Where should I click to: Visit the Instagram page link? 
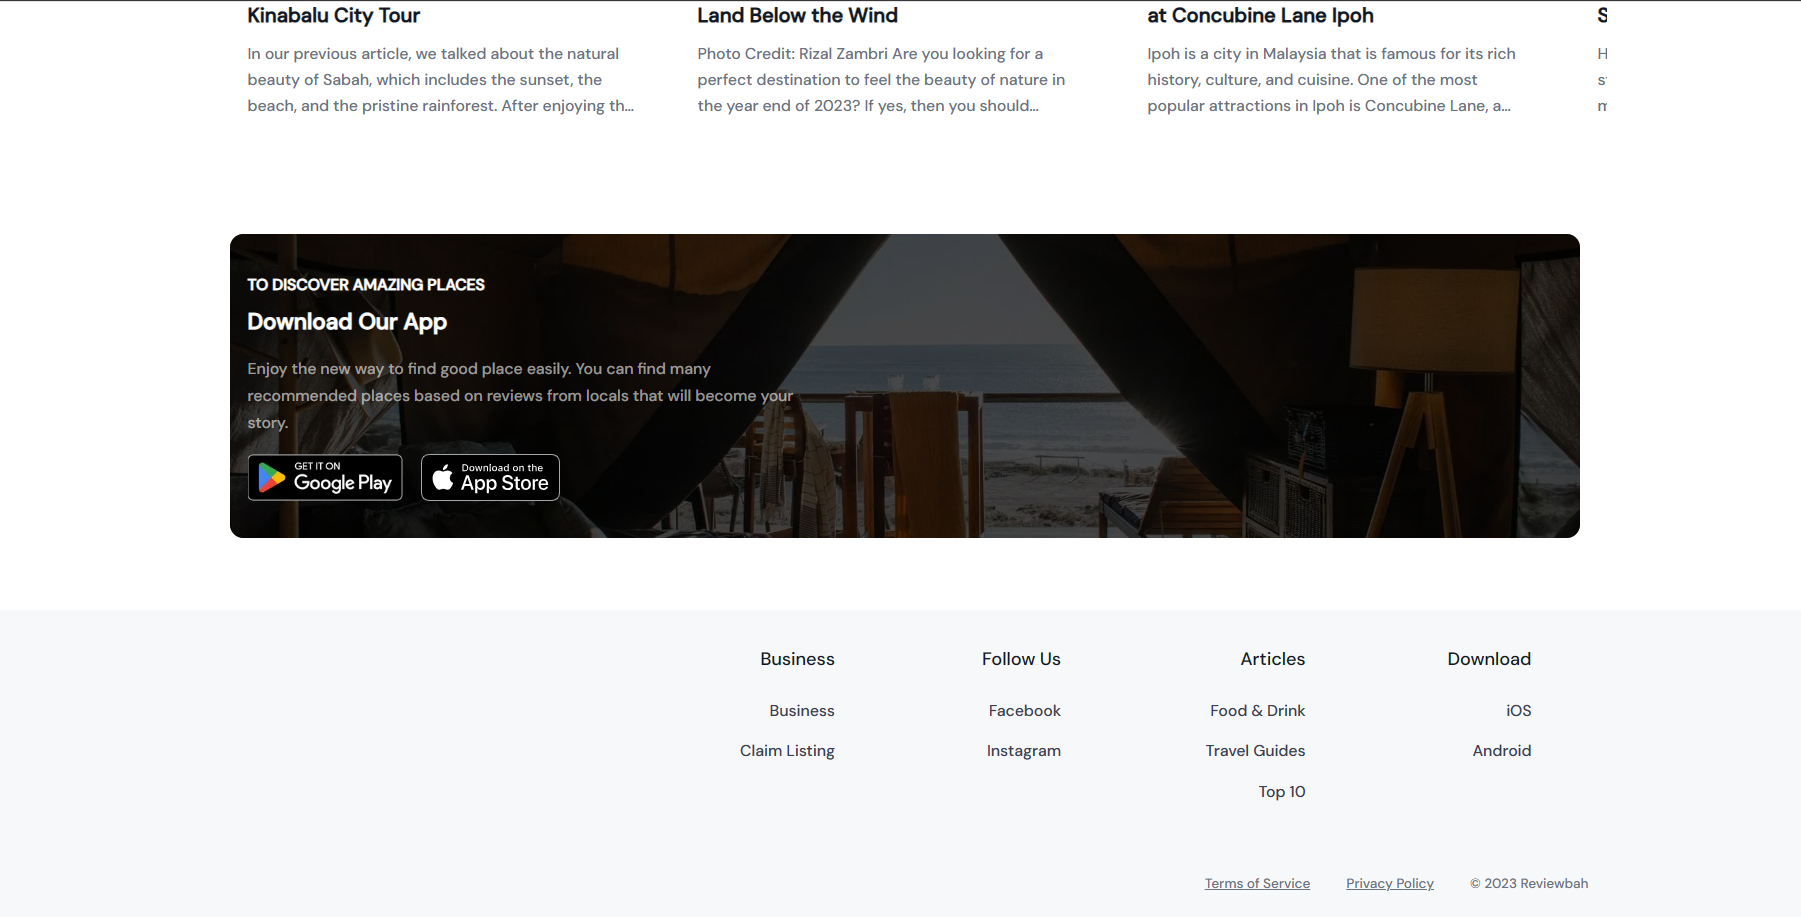pyautogui.click(x=1023, y=750)
